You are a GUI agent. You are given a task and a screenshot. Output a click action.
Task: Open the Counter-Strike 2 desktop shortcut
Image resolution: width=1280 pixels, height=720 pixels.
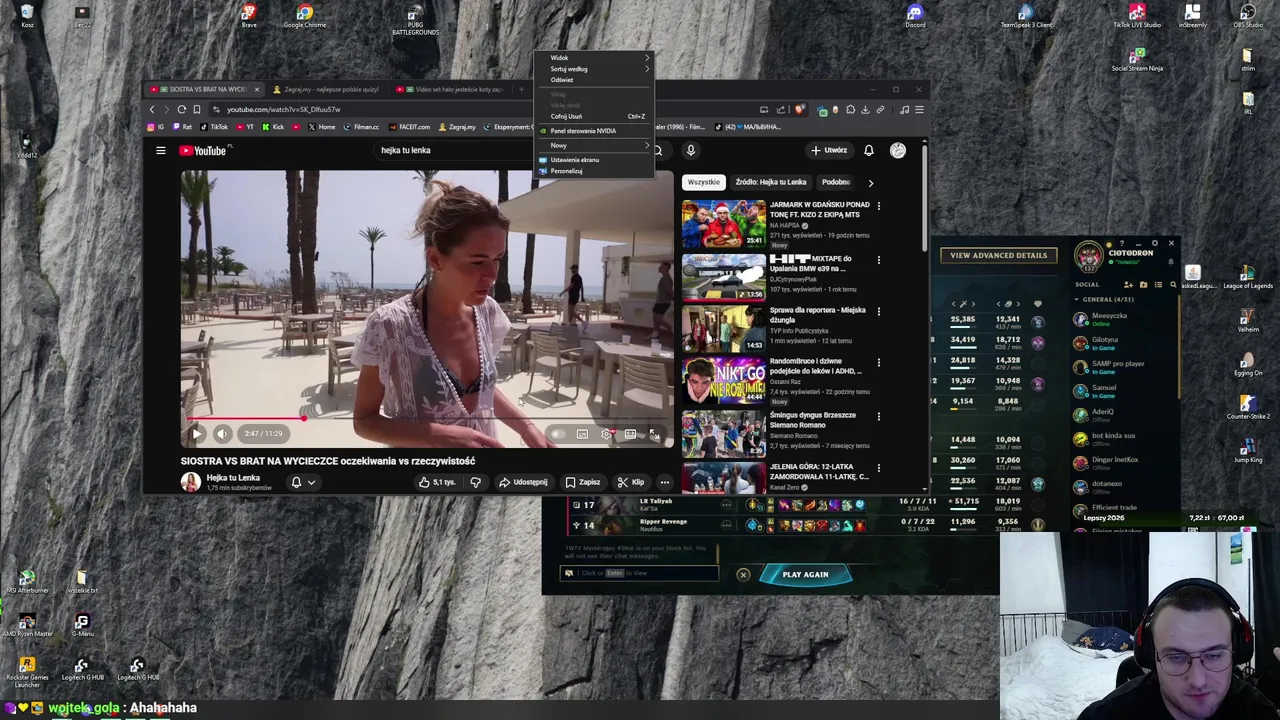point(1247,406)
